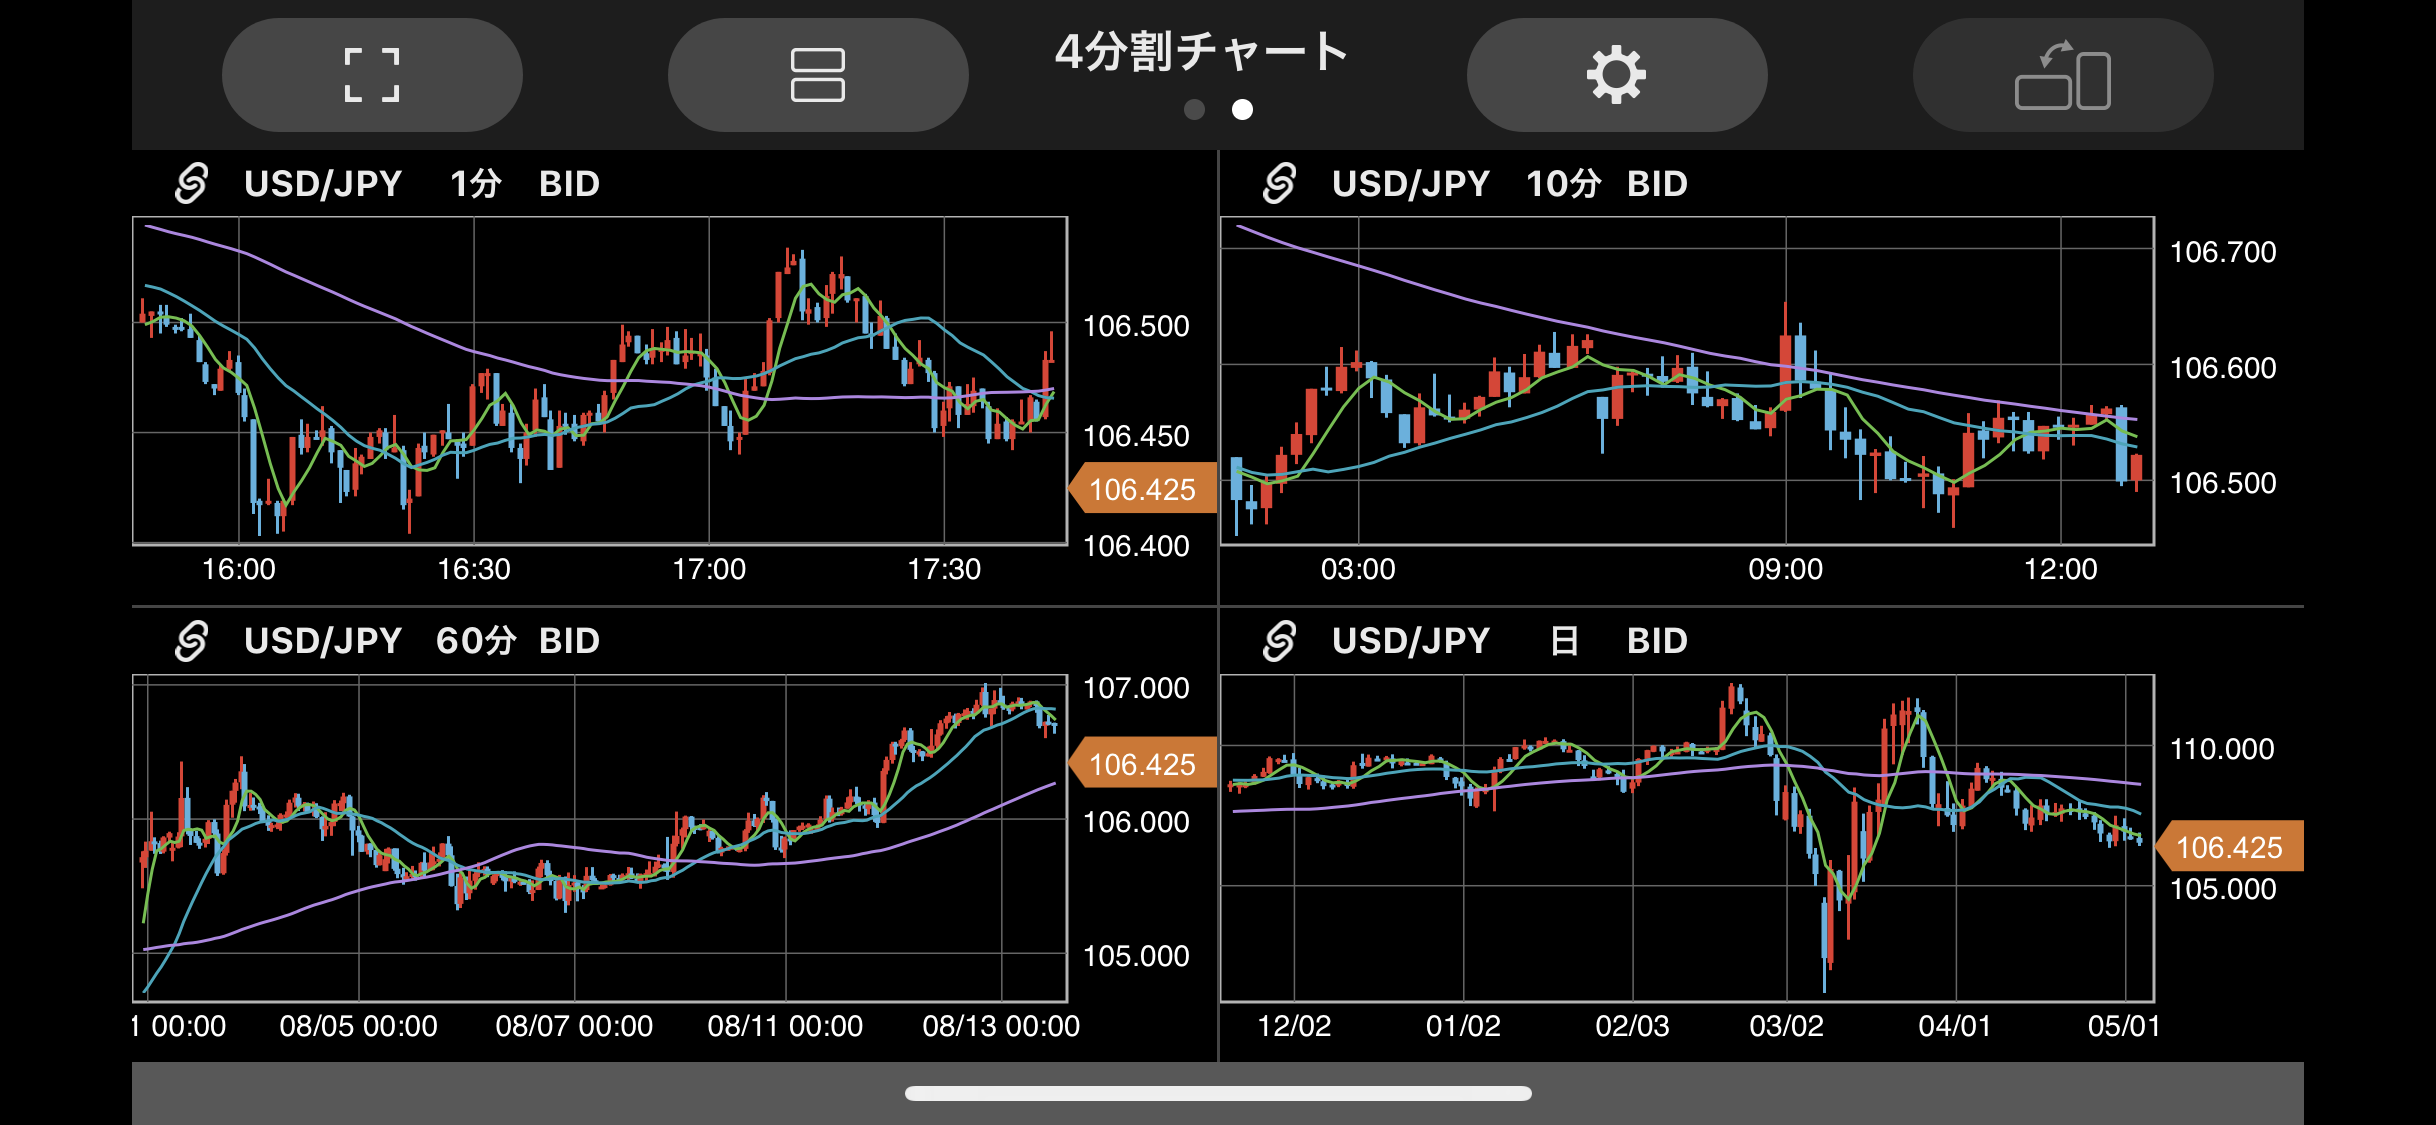Tap 10分 timeframe label in top-right chart
This screenshot has height=1125, width=2436.
[x=1563, y=184]
